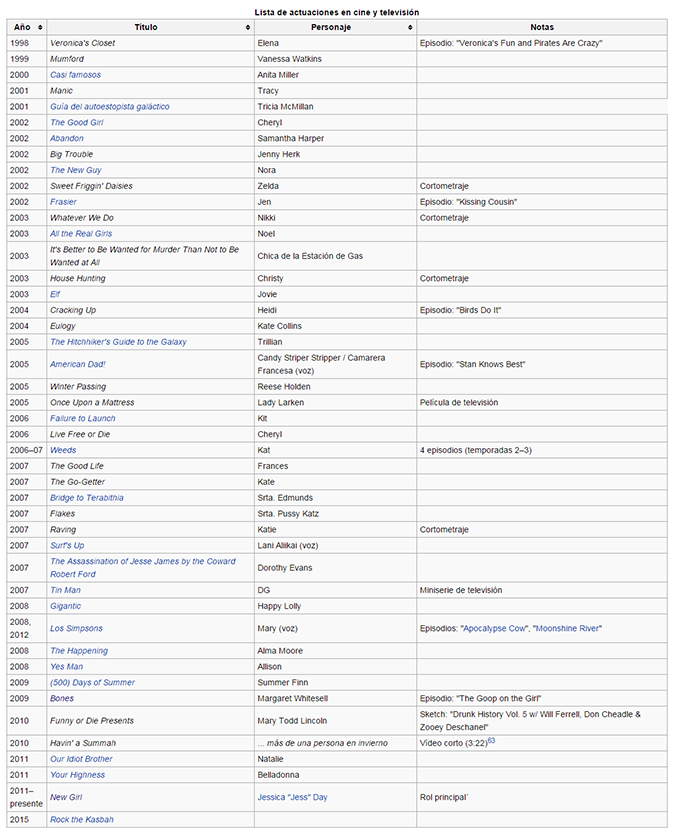Screen dimensions: 680x833
Task: Select 4 episodios (temporadas 2–3) note
Action: pos(475,450)
